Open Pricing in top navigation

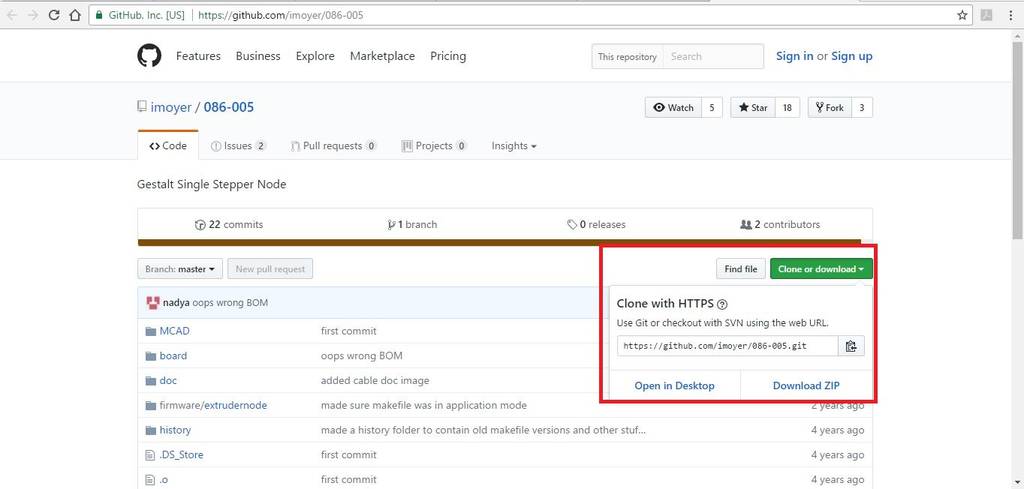(448, 56)
